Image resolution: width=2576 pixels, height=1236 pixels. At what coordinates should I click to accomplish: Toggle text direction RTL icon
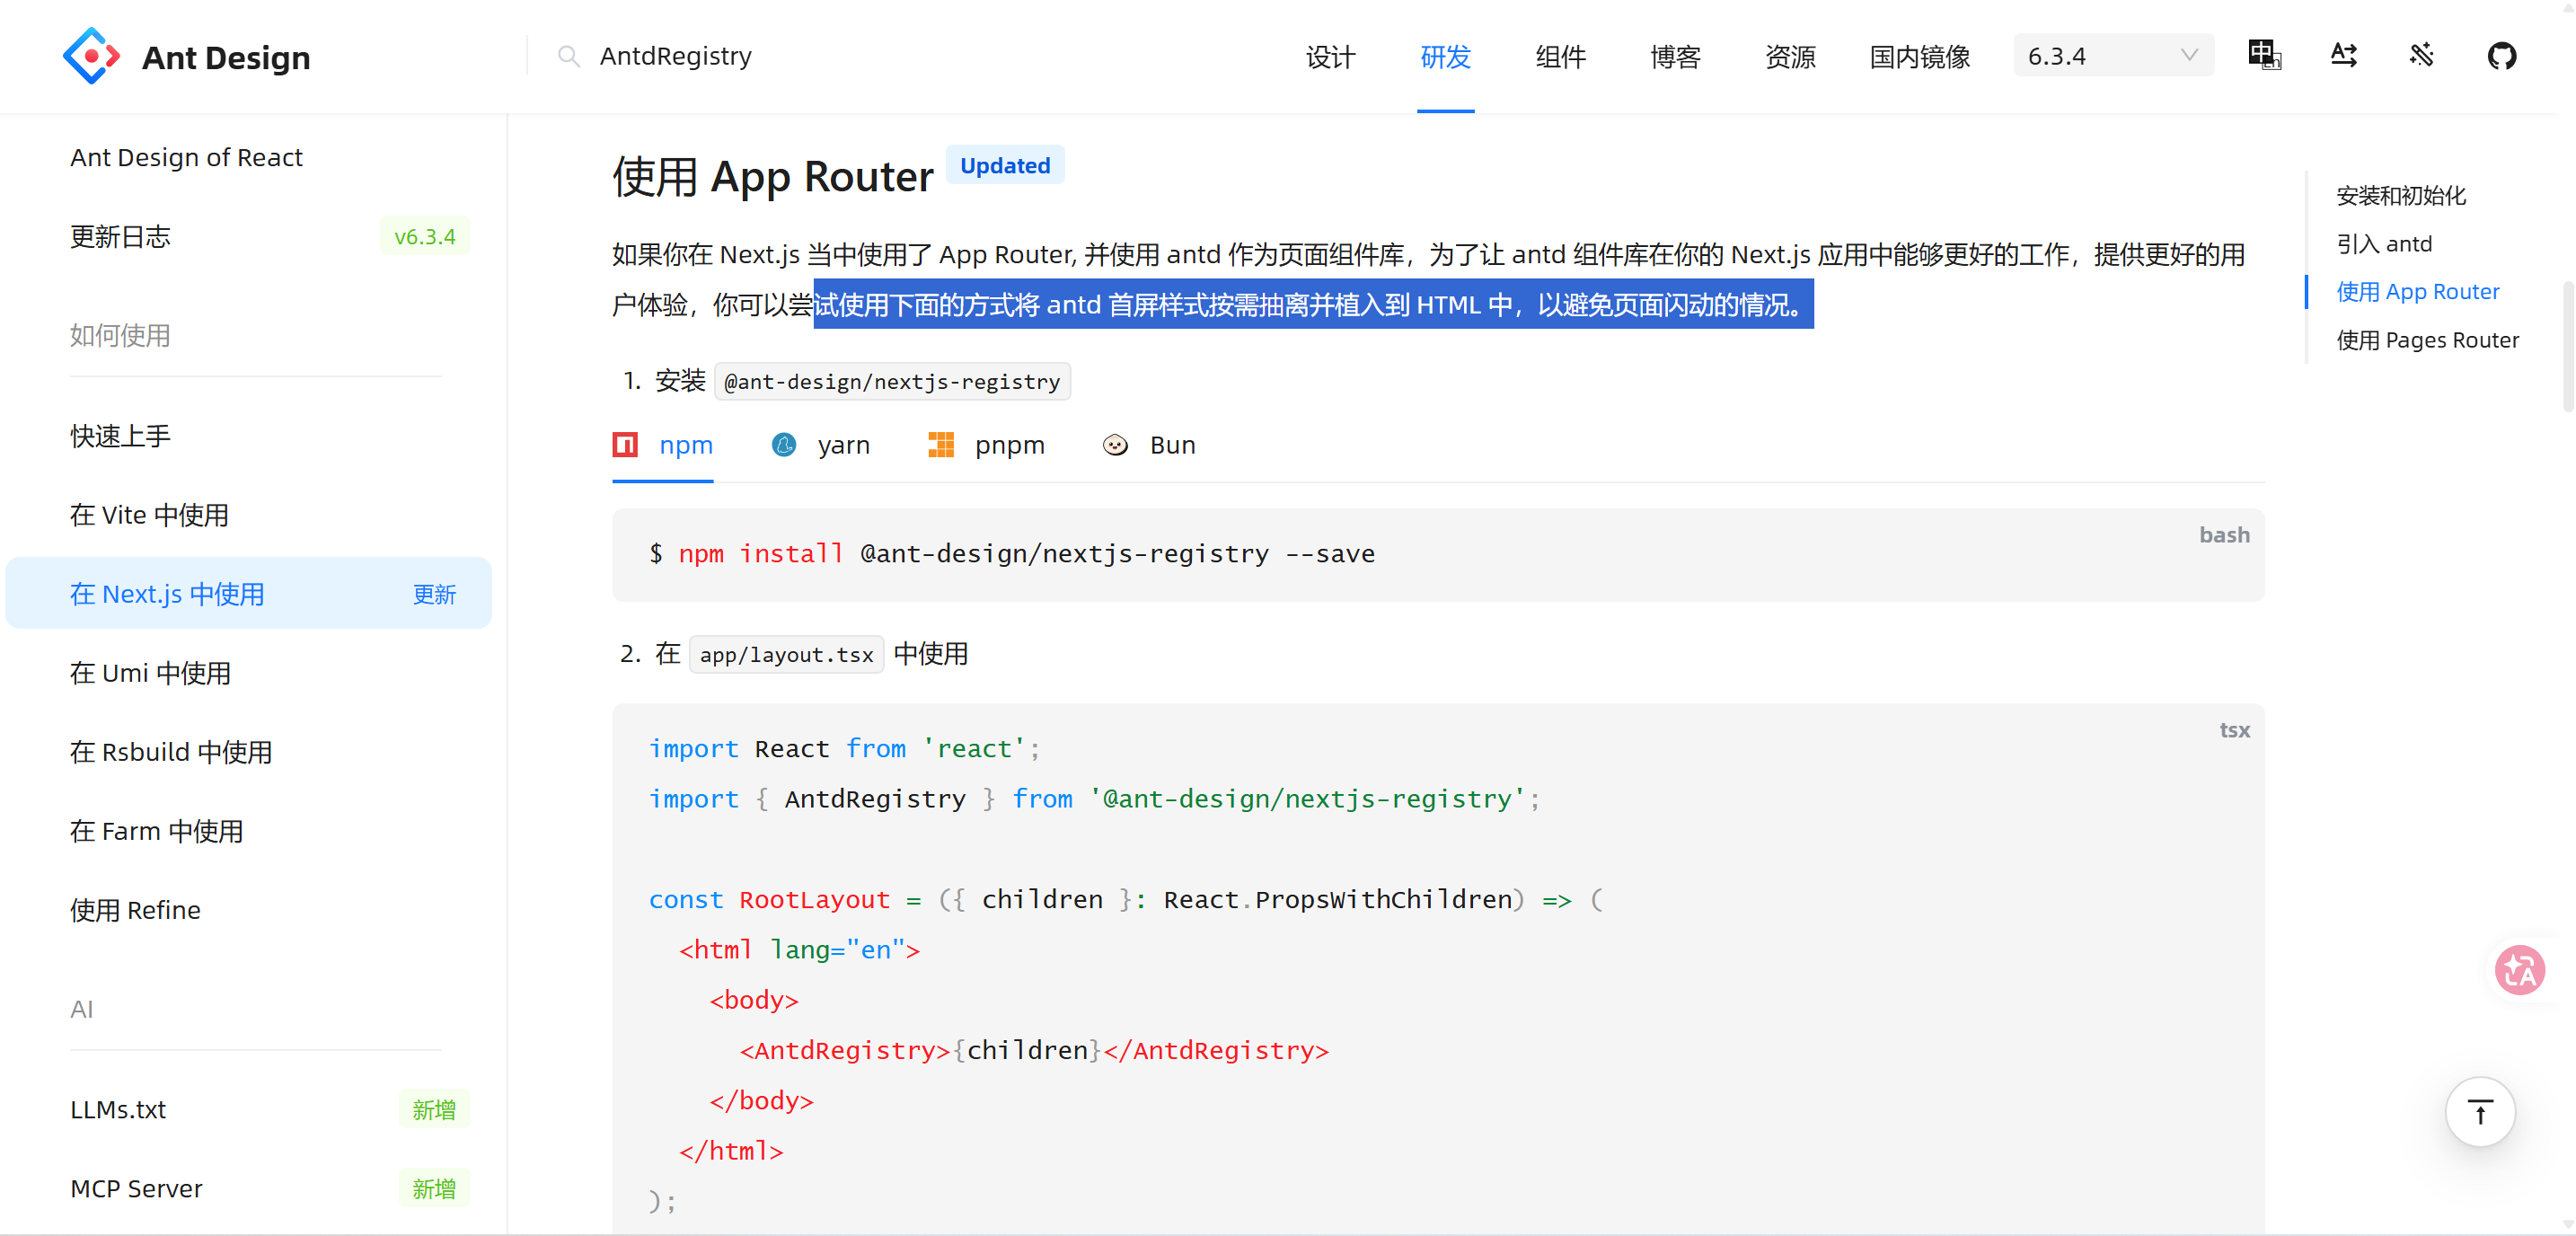click(x=2343, y=56)
